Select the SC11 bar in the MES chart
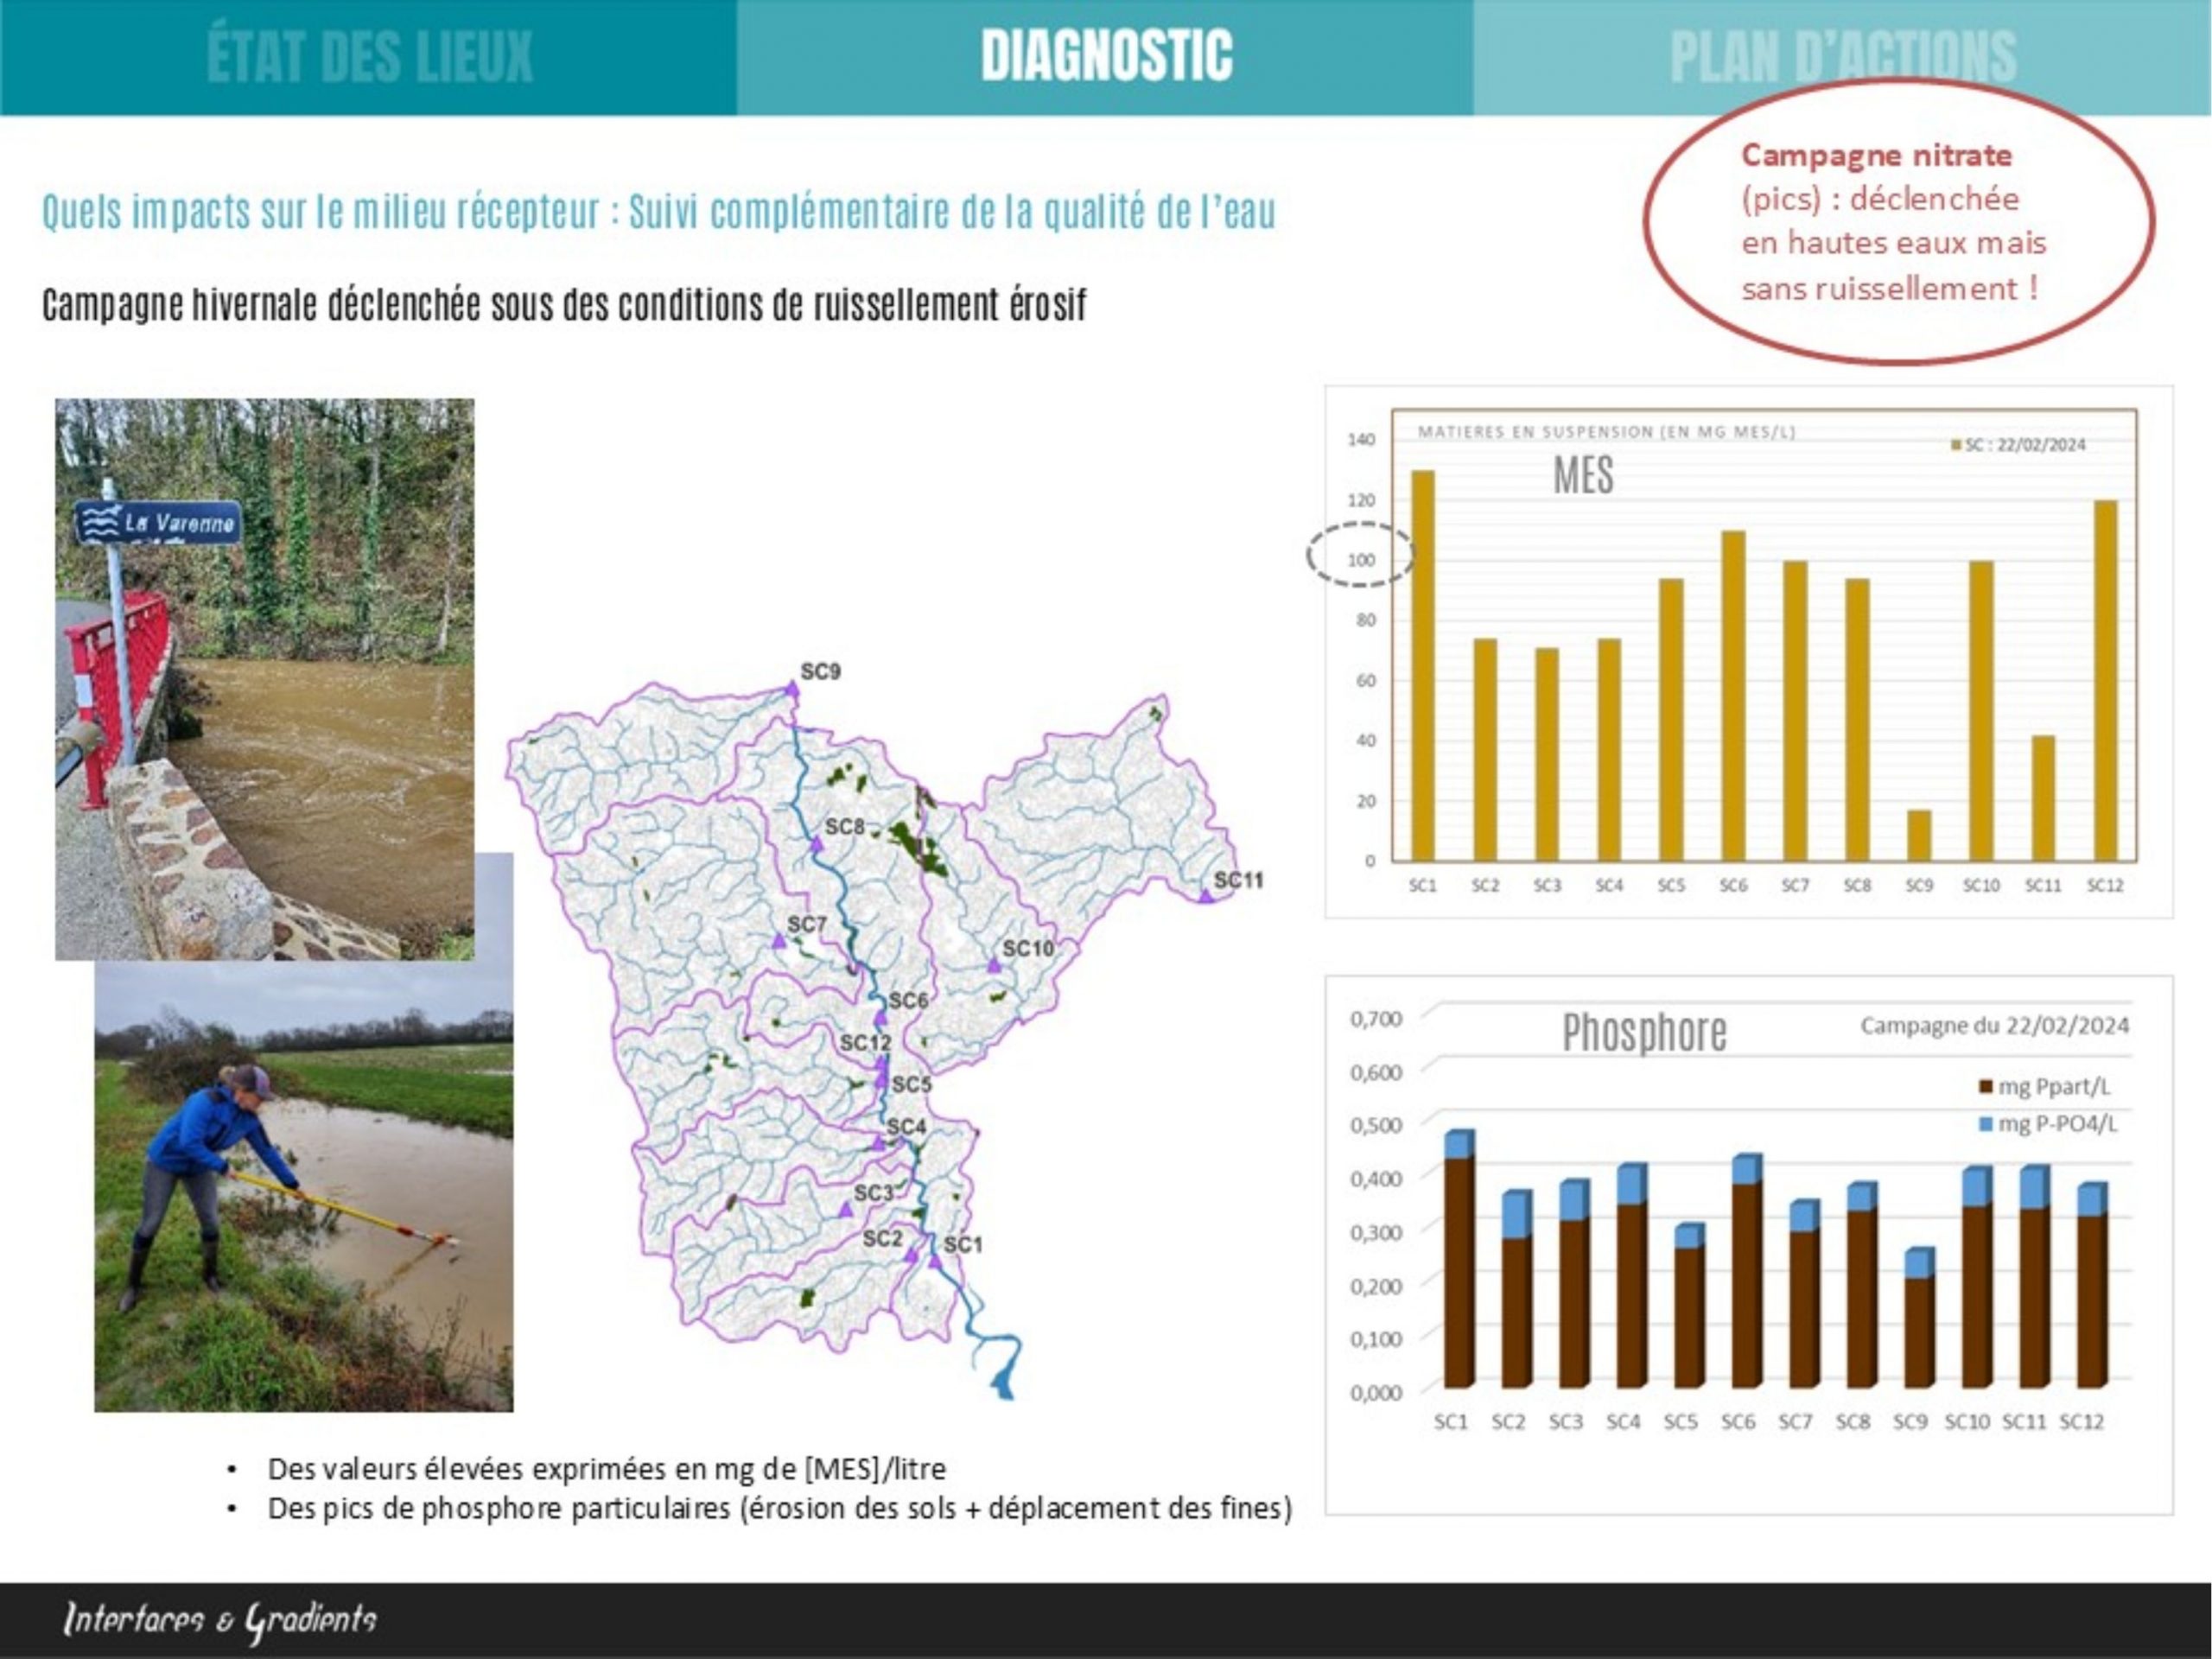The width and height of the screenshot is (2212, 1659). [2043, 799]
